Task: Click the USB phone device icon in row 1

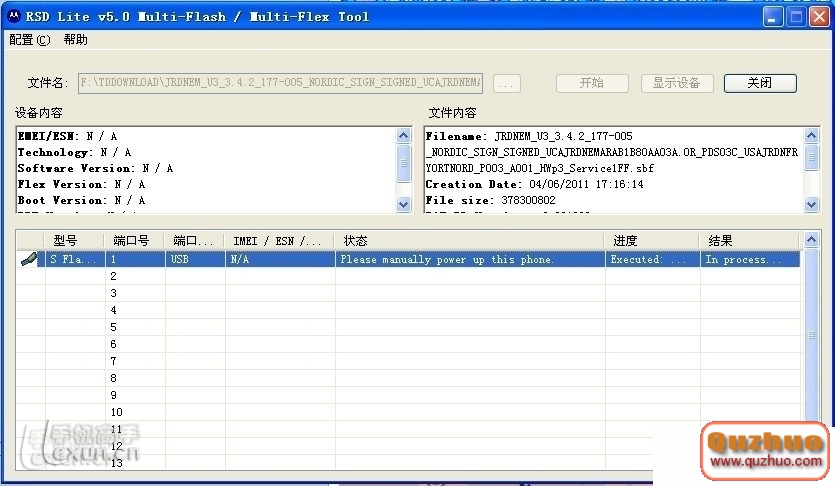Action: [x=29, y=259]
